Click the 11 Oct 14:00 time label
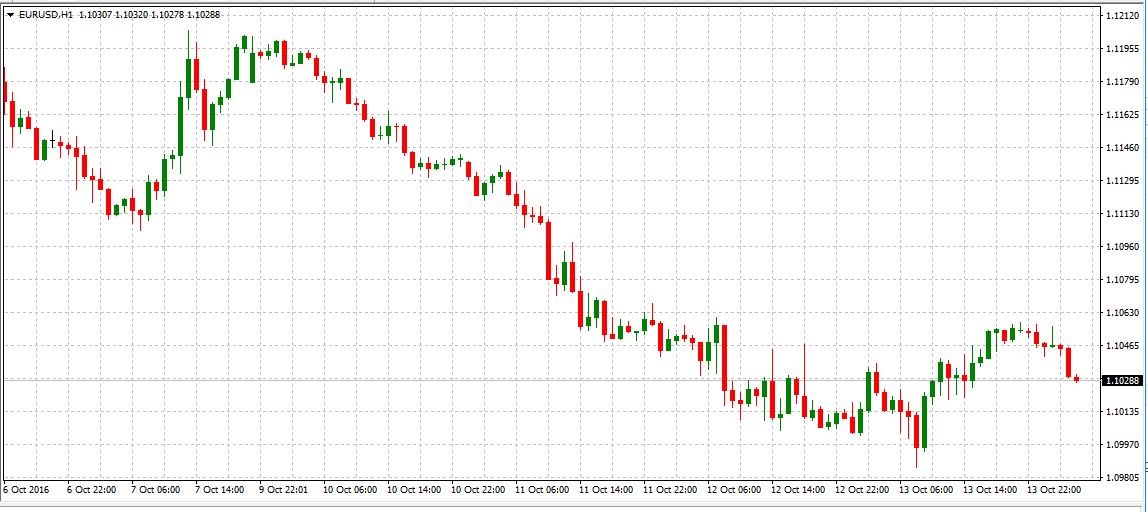1148x512 pixels. [x=606, y=489]
